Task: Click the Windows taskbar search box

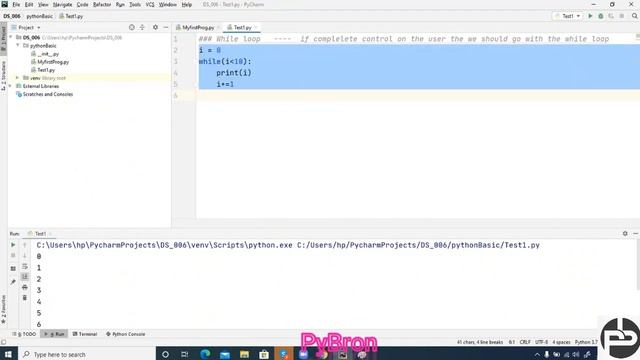Action: [x=87, y=354]
